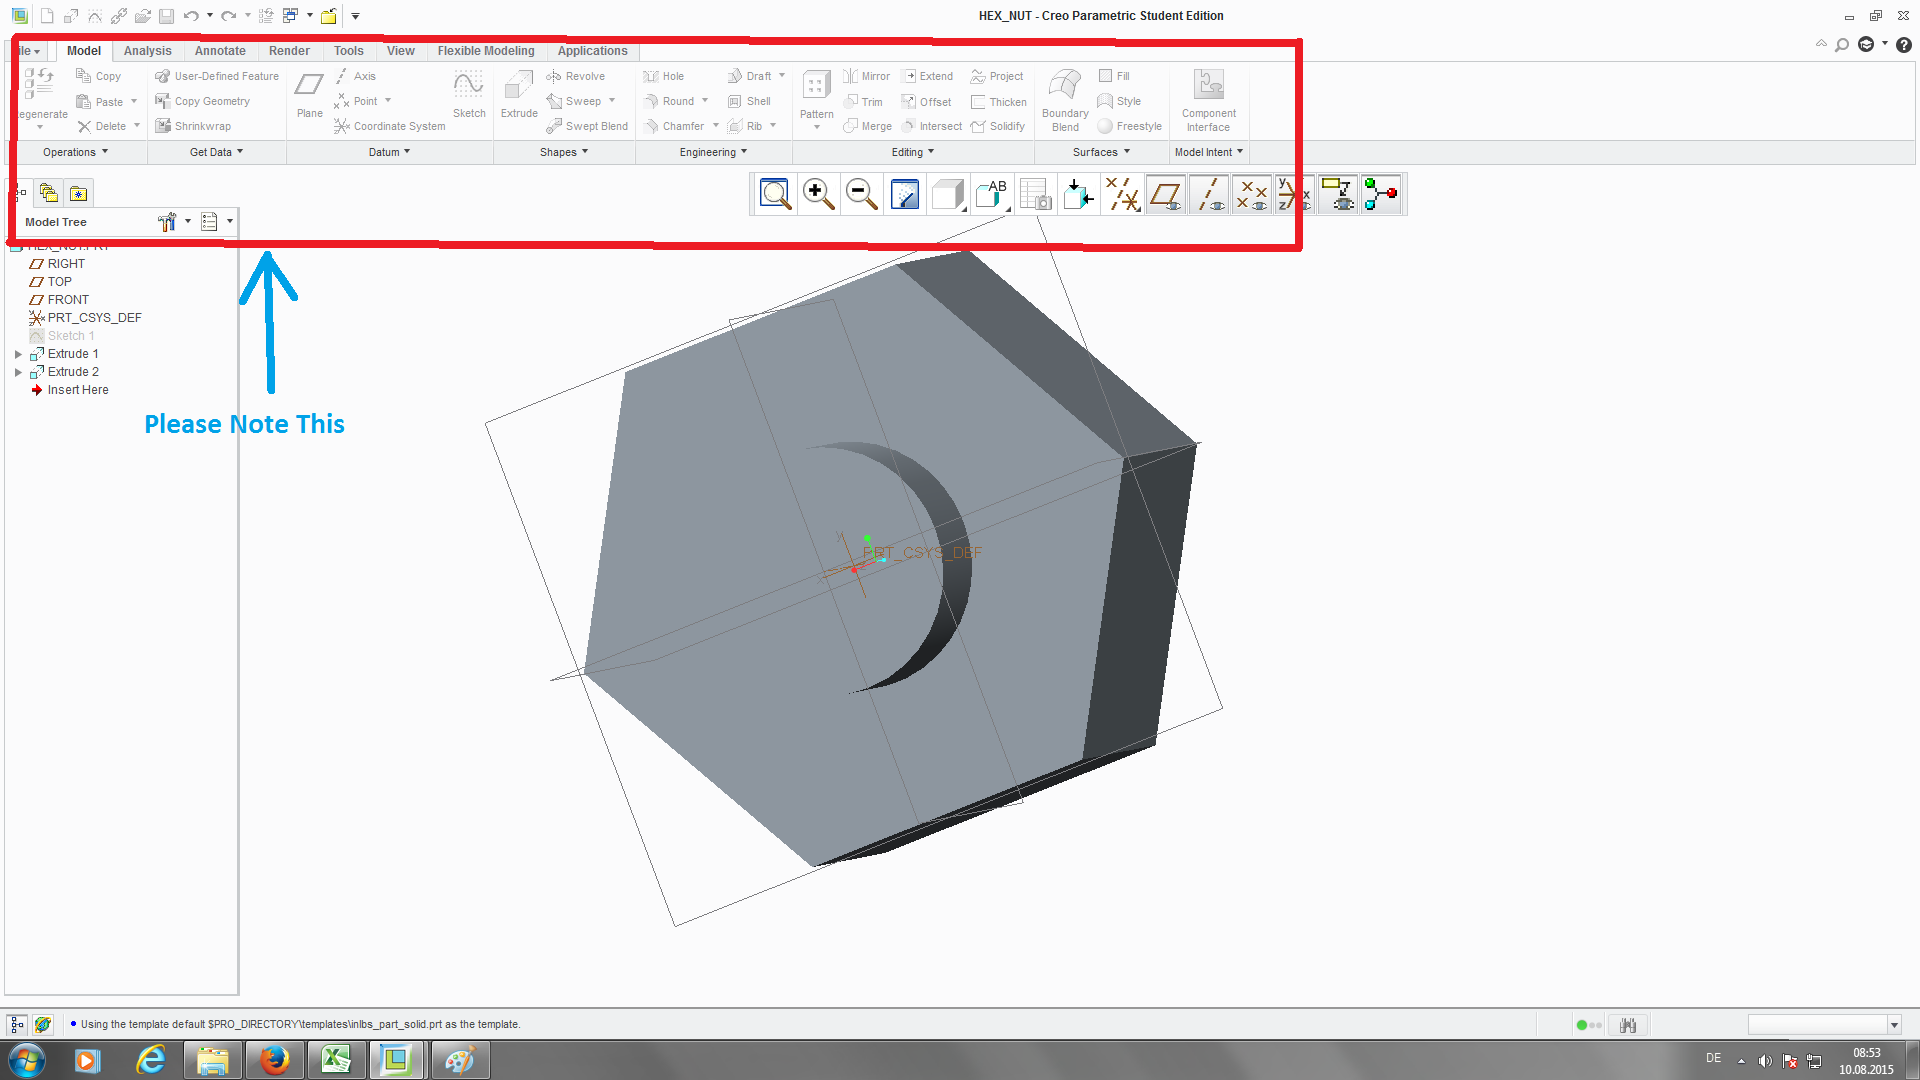Click the Solidify tool

[998, 126]
